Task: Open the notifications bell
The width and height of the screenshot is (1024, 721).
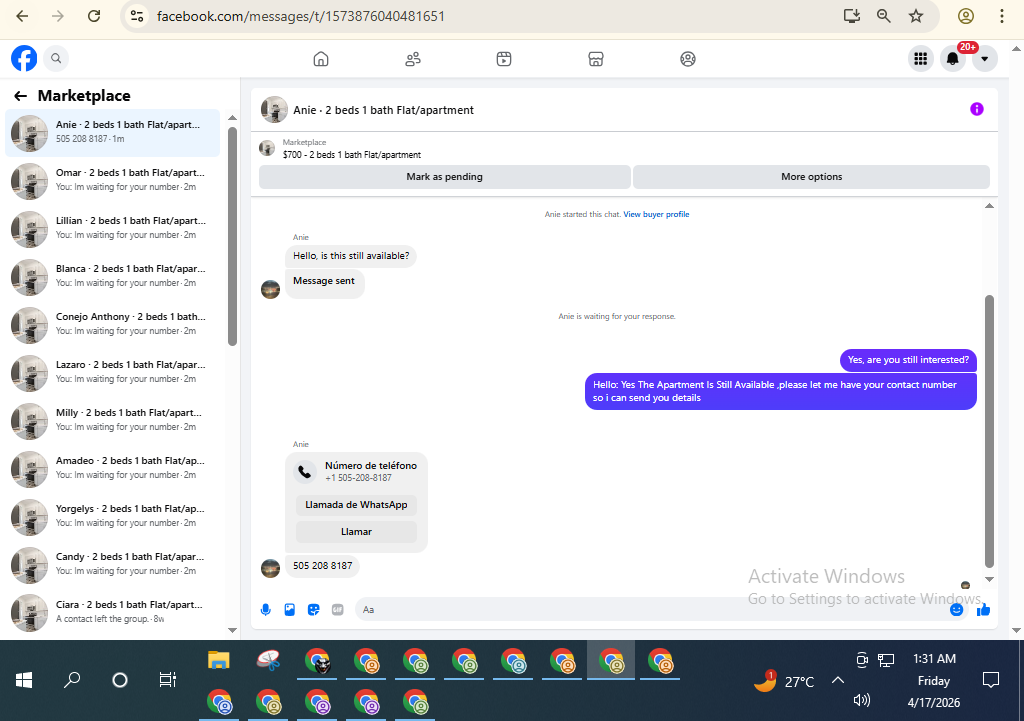Action: 953,59
